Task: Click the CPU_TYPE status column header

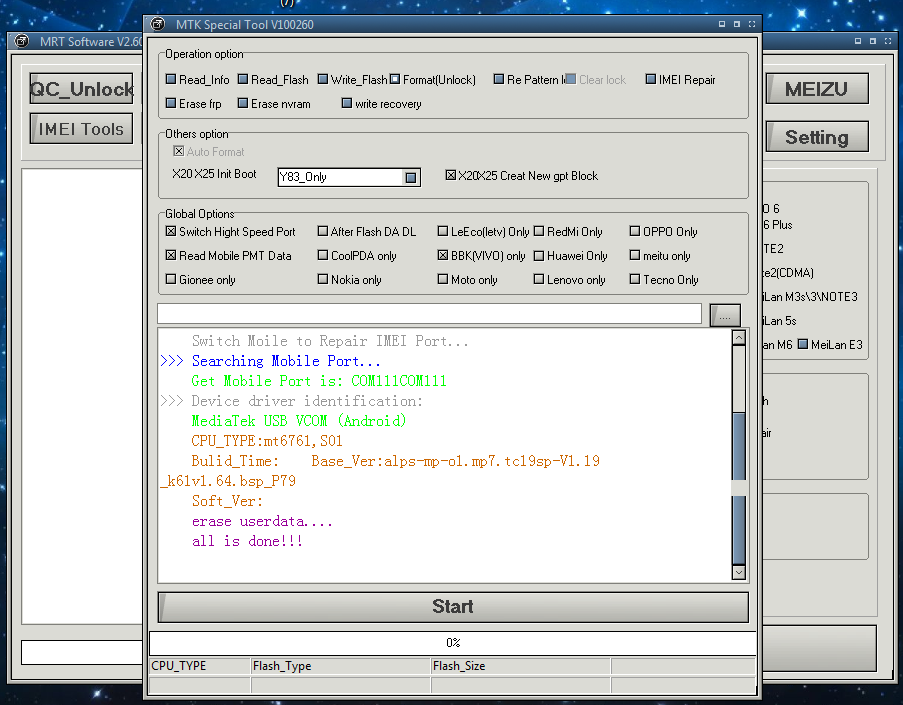Action: click(199, 666)
